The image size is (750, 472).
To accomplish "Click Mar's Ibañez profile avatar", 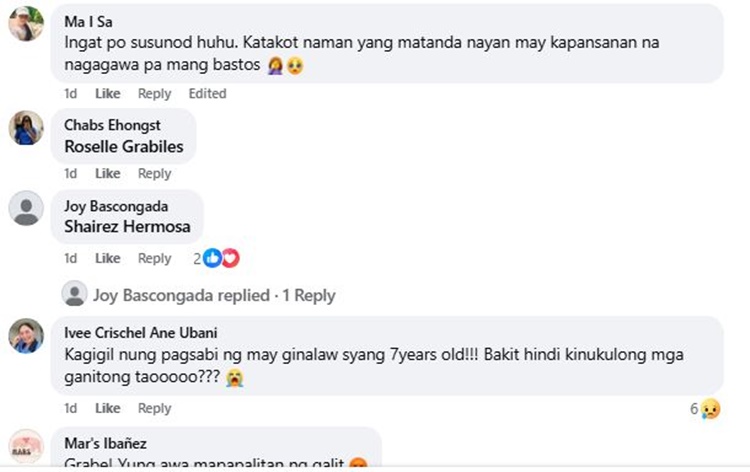I will [x=25, y=446].
